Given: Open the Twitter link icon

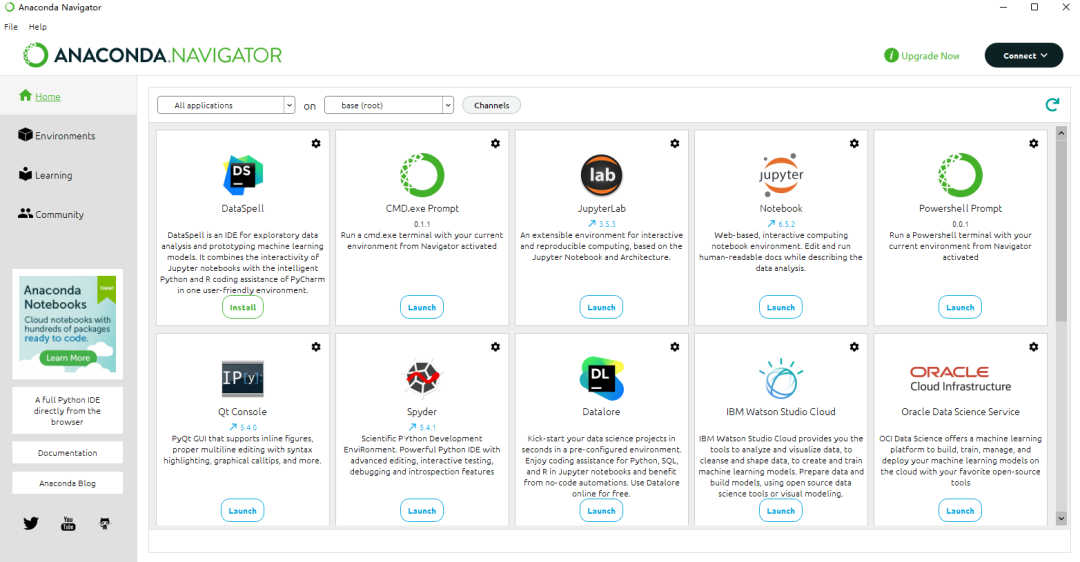Looking at the screenshot, I should 31,523.
